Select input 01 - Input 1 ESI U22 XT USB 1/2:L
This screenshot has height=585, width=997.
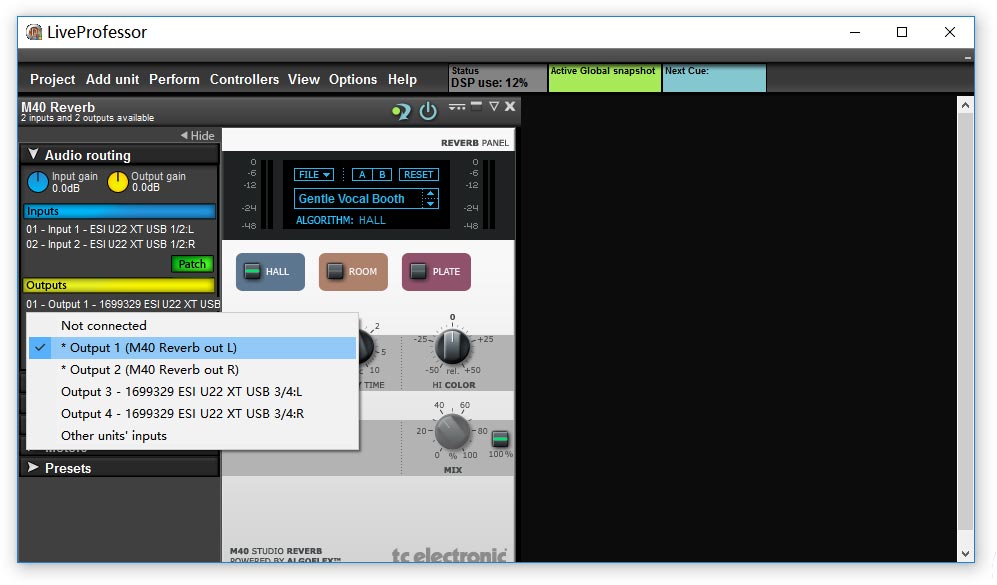pyautogui.click(x=110, y=229)
